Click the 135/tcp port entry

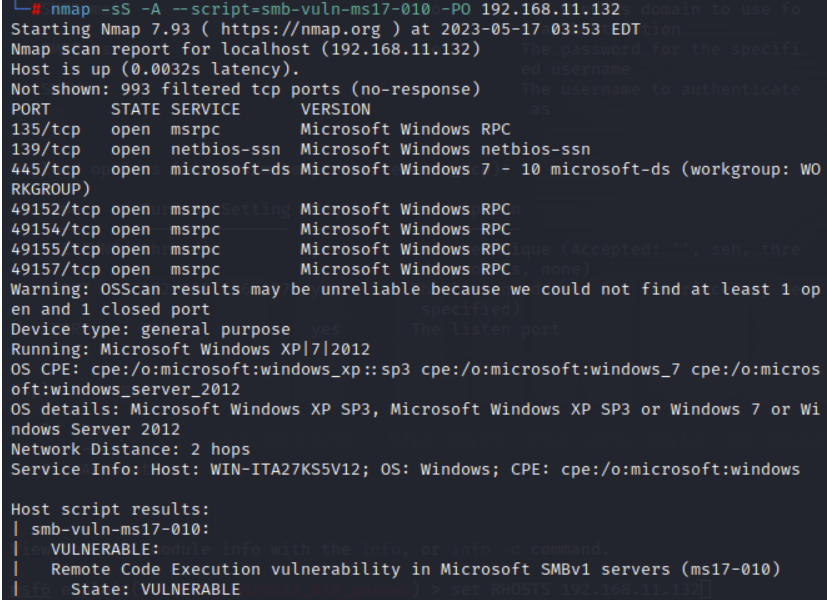pos(45,129)
